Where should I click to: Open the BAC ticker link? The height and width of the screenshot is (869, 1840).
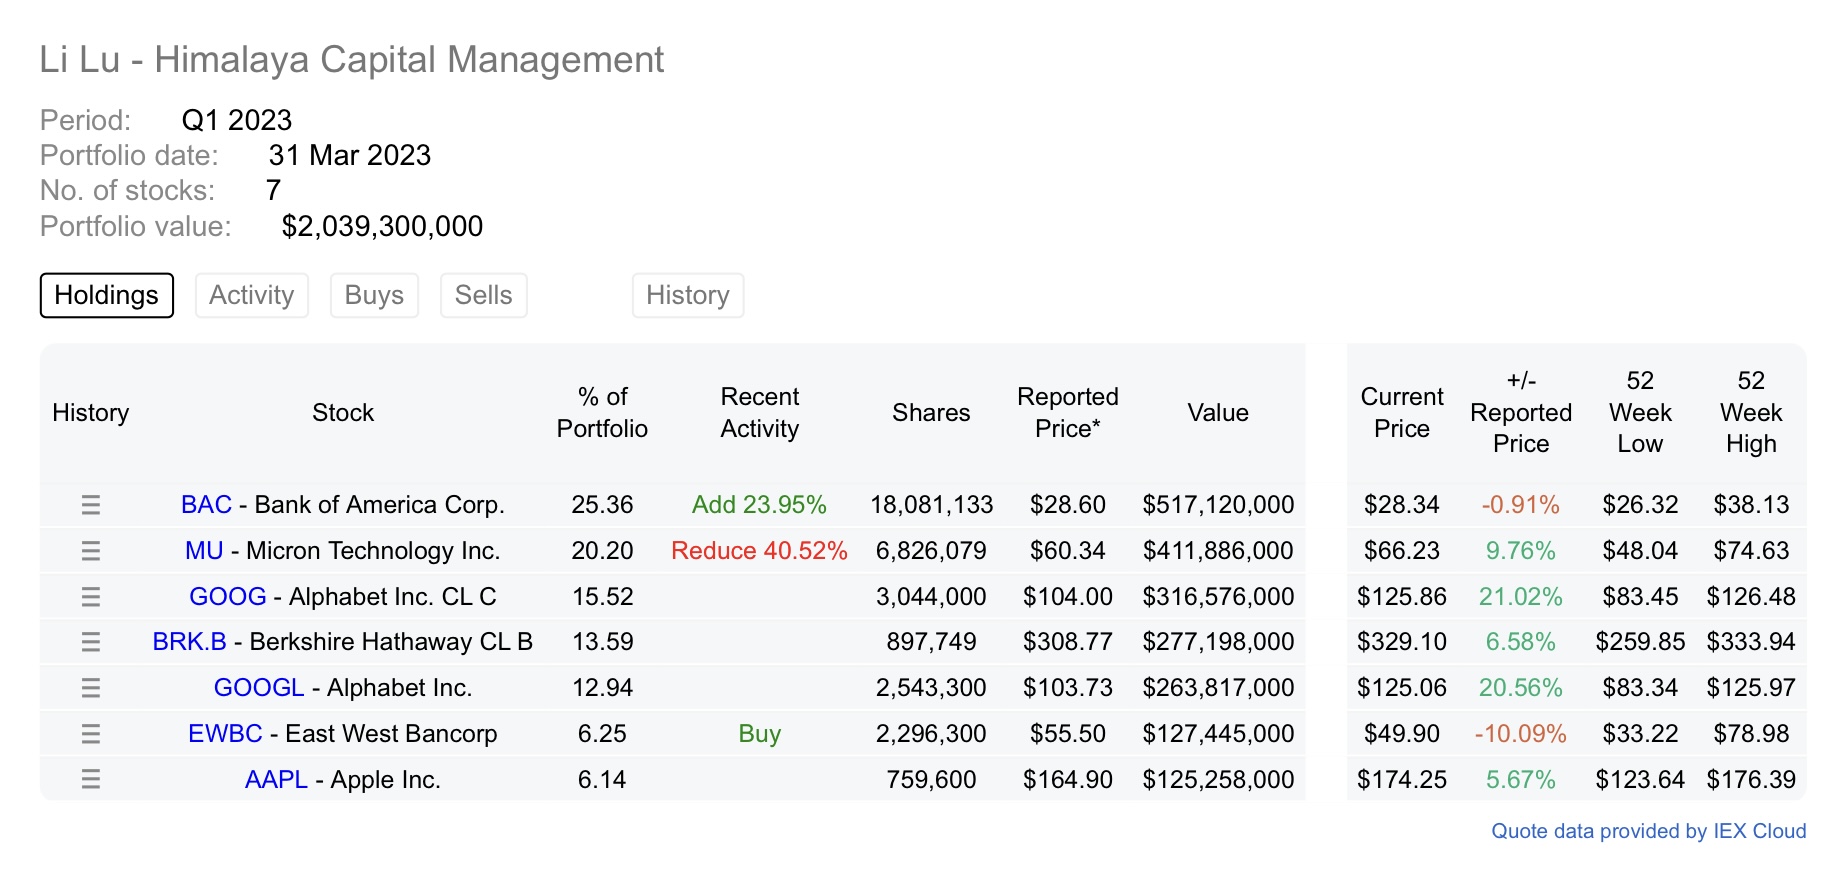tap(206, 505)
